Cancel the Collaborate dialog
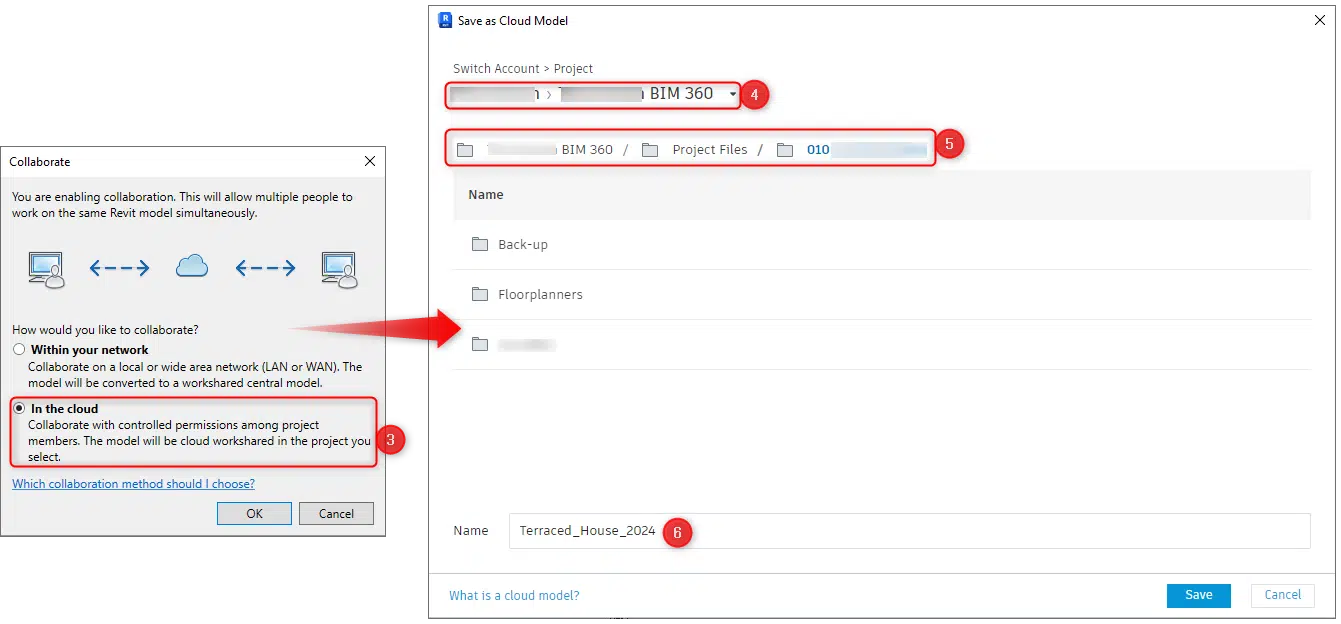The width and height of the screenshot is (1341, 624). (x=336, y=513)
